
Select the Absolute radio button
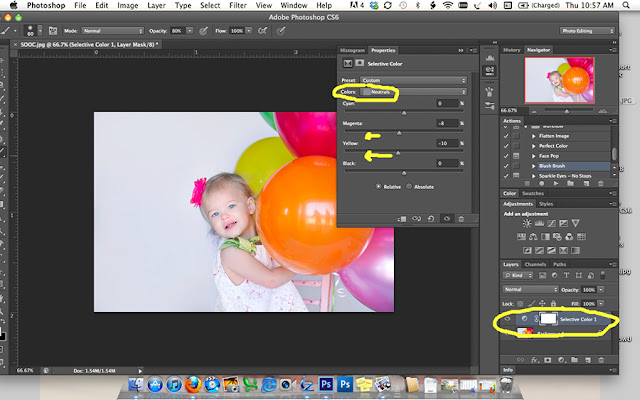[410, 186]
